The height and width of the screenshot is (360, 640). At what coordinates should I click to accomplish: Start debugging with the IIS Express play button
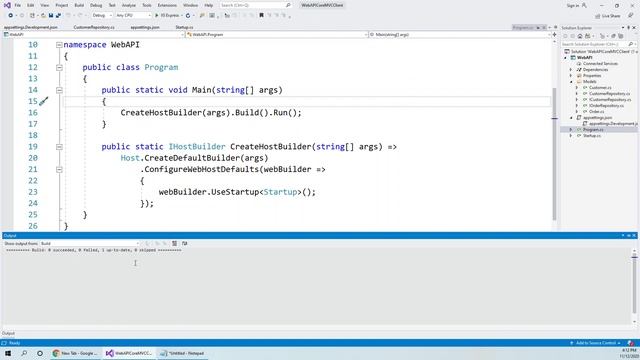point(168,16)
